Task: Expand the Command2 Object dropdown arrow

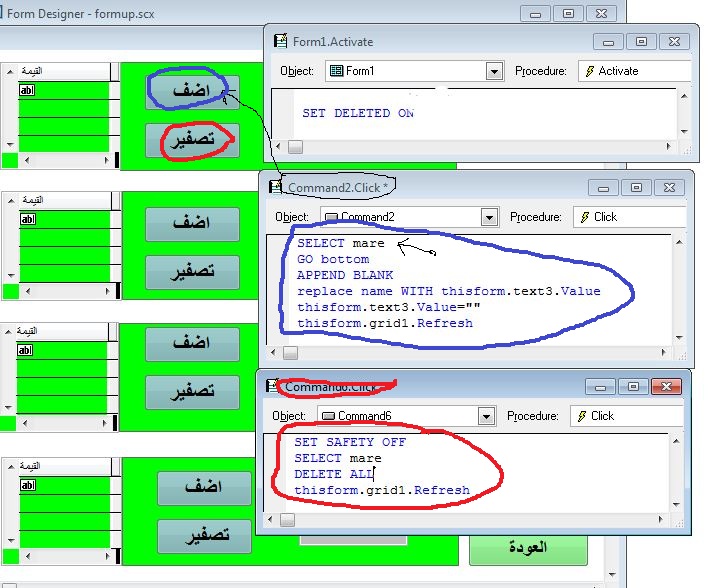Action: coord(489,217)
